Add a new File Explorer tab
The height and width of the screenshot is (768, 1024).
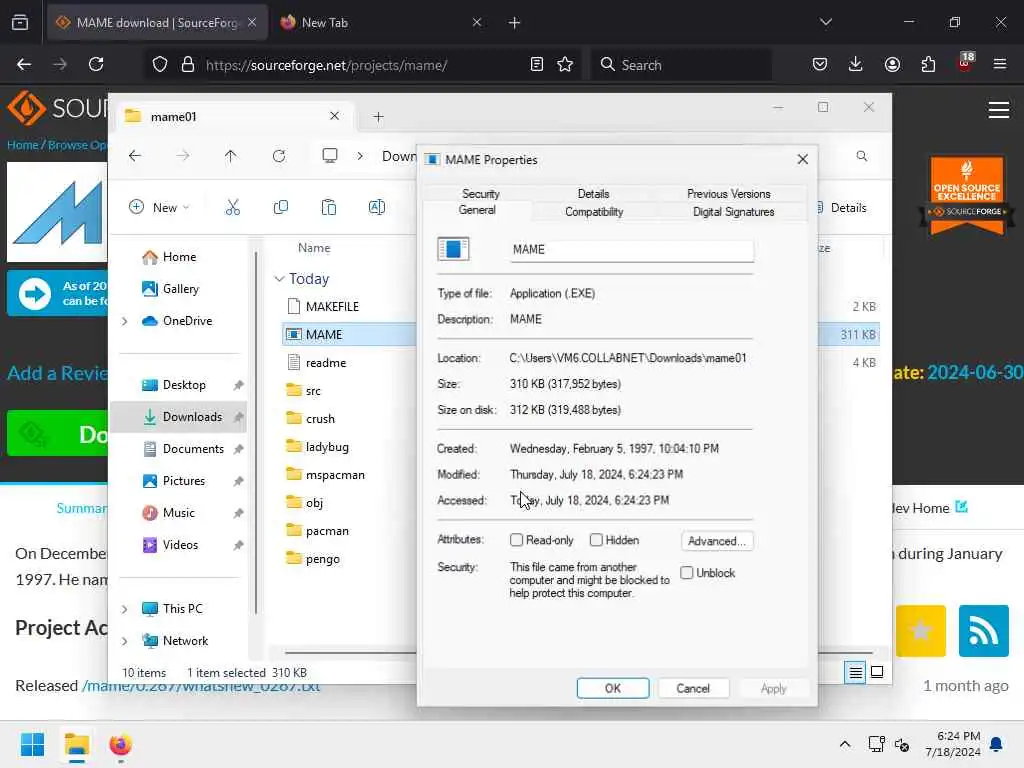point(378,117)
